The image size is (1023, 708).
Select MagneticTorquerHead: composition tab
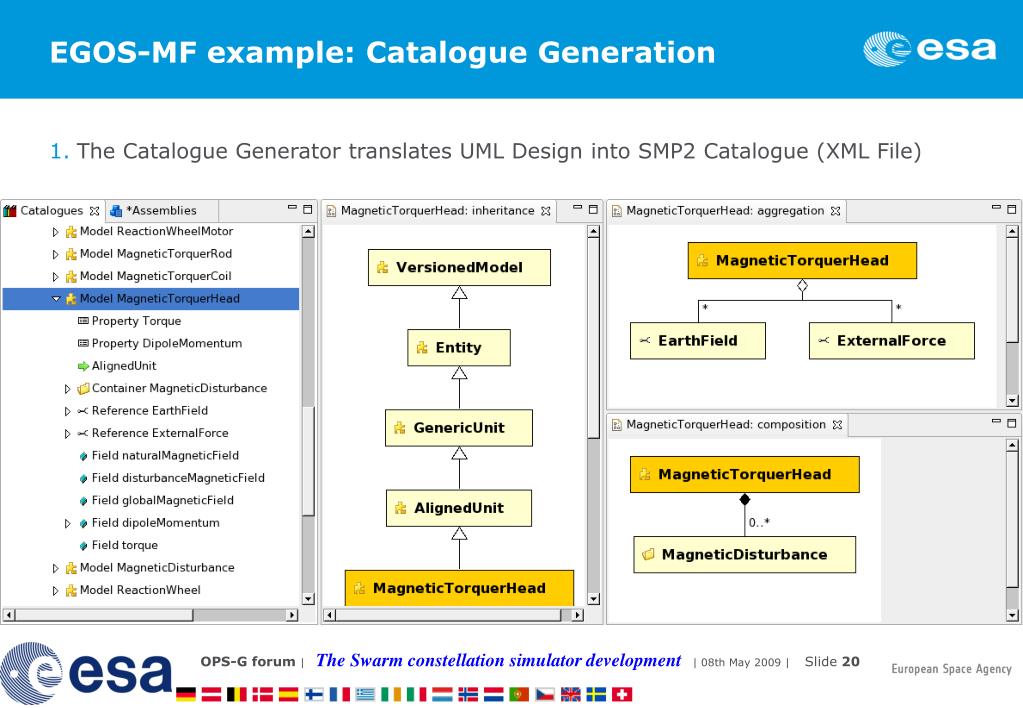[726, 425]
